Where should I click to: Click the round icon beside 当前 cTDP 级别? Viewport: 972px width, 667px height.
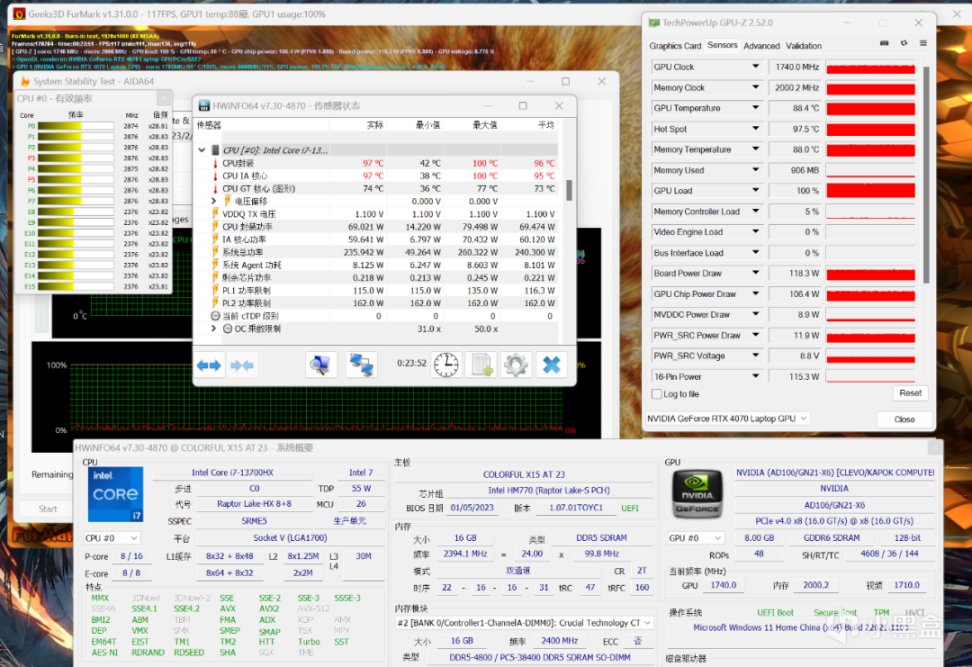coord(215,316)
